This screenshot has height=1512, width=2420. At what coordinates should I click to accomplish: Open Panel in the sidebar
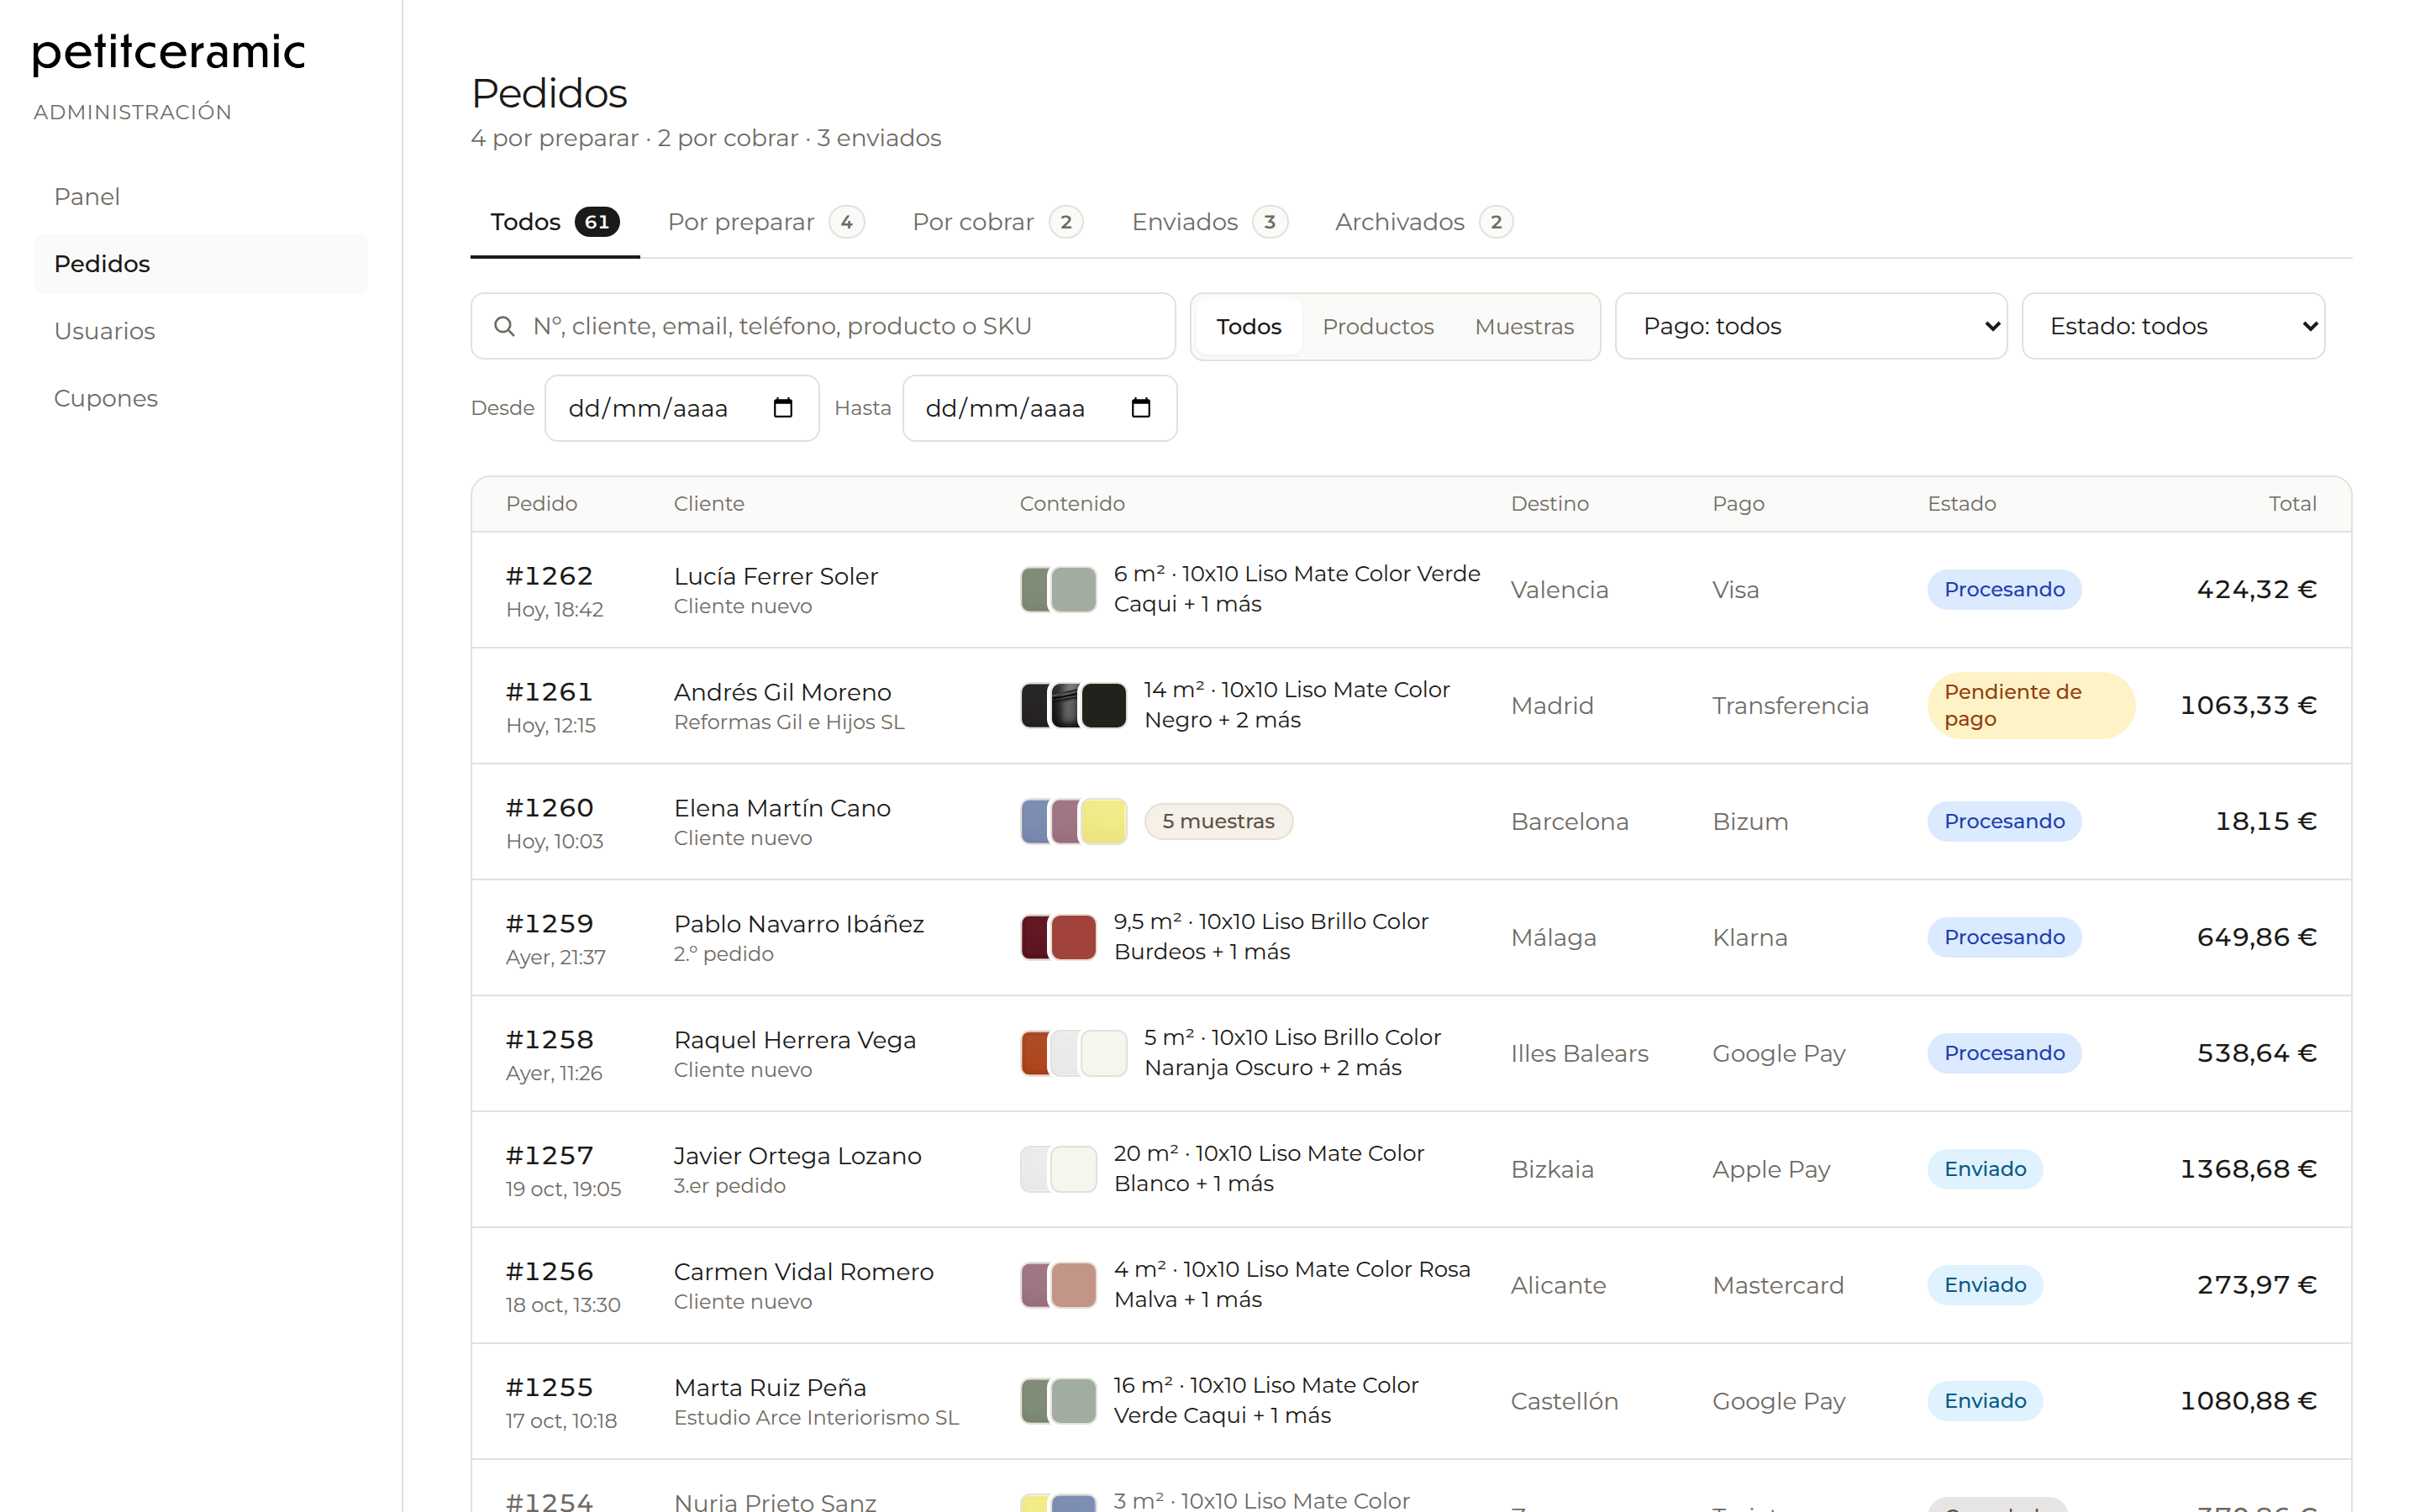coord(200,197)
